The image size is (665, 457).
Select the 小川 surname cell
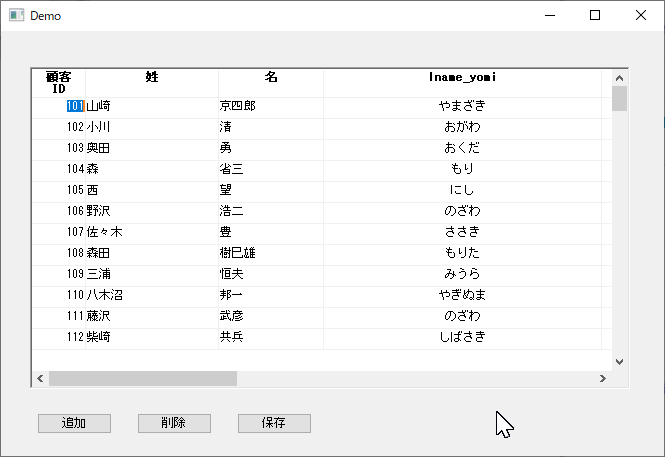[x=152, y=127]
